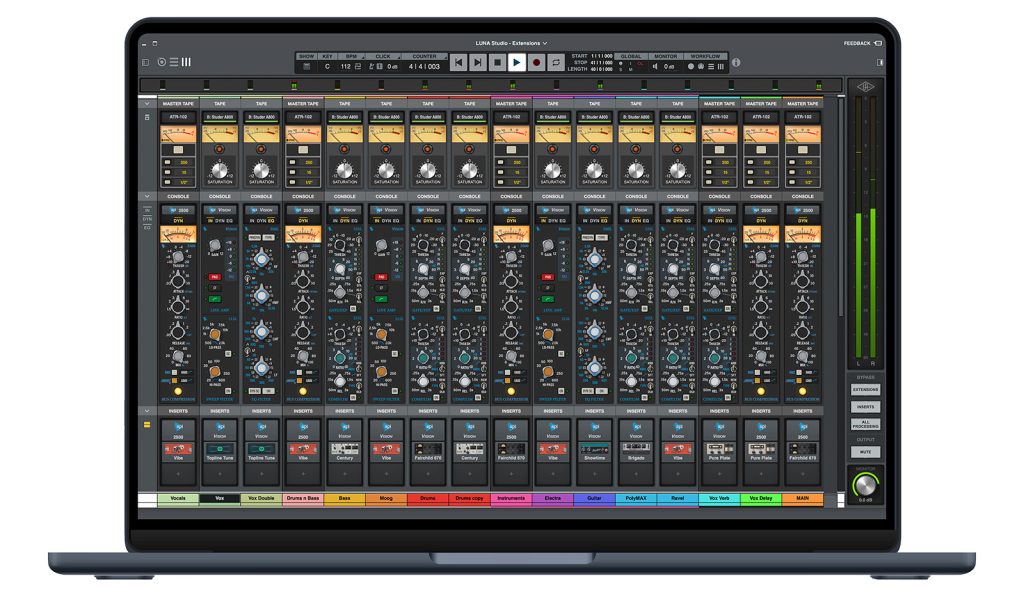Click the metronome click icon
Viewport: 1024px width, 597px height.
pyautogui.click(x=372, y=67)
